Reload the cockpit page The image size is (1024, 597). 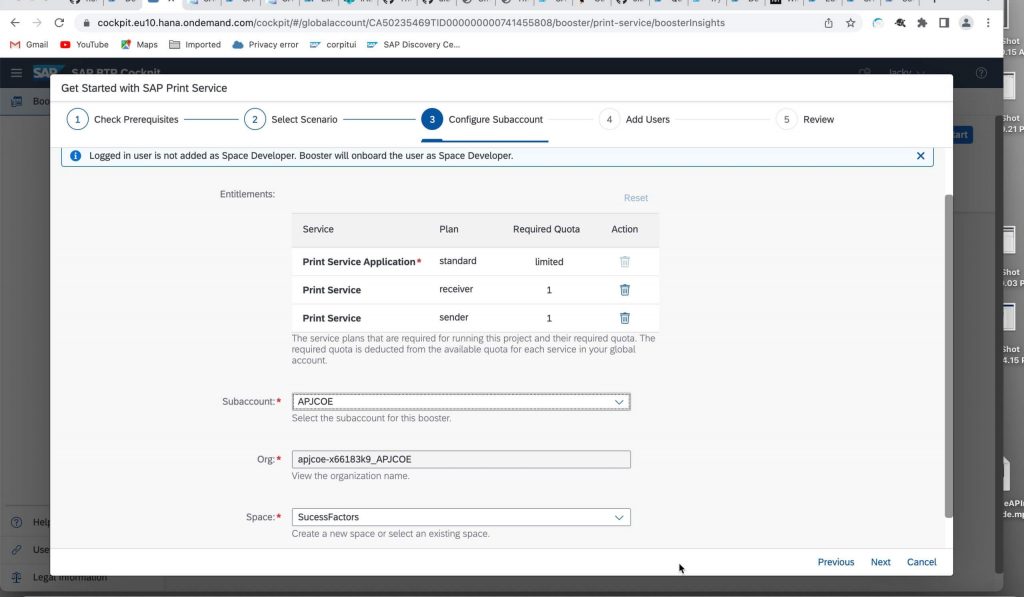59,23
